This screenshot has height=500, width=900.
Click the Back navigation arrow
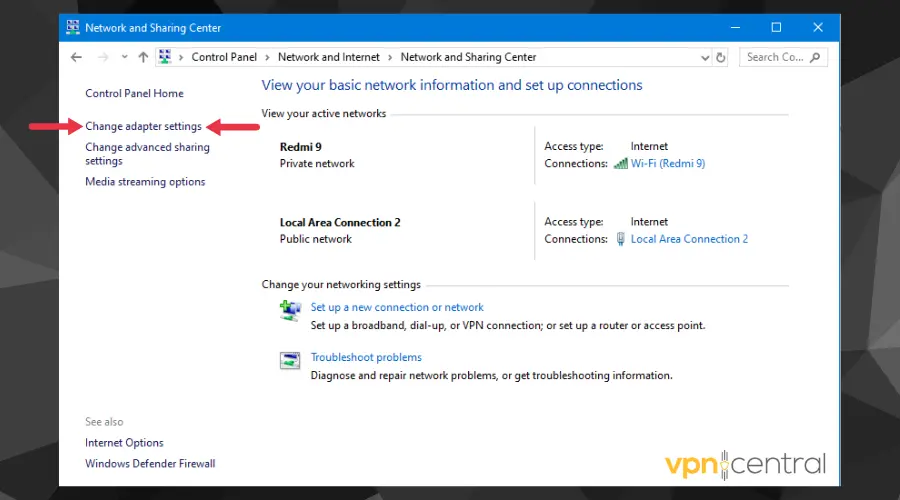pyautogui.click(x=76, y=57)
